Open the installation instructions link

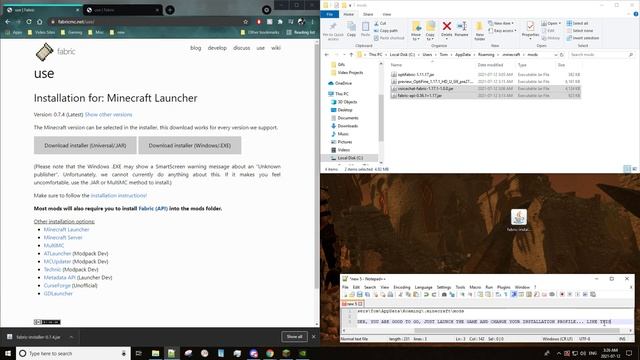point(118,196)
